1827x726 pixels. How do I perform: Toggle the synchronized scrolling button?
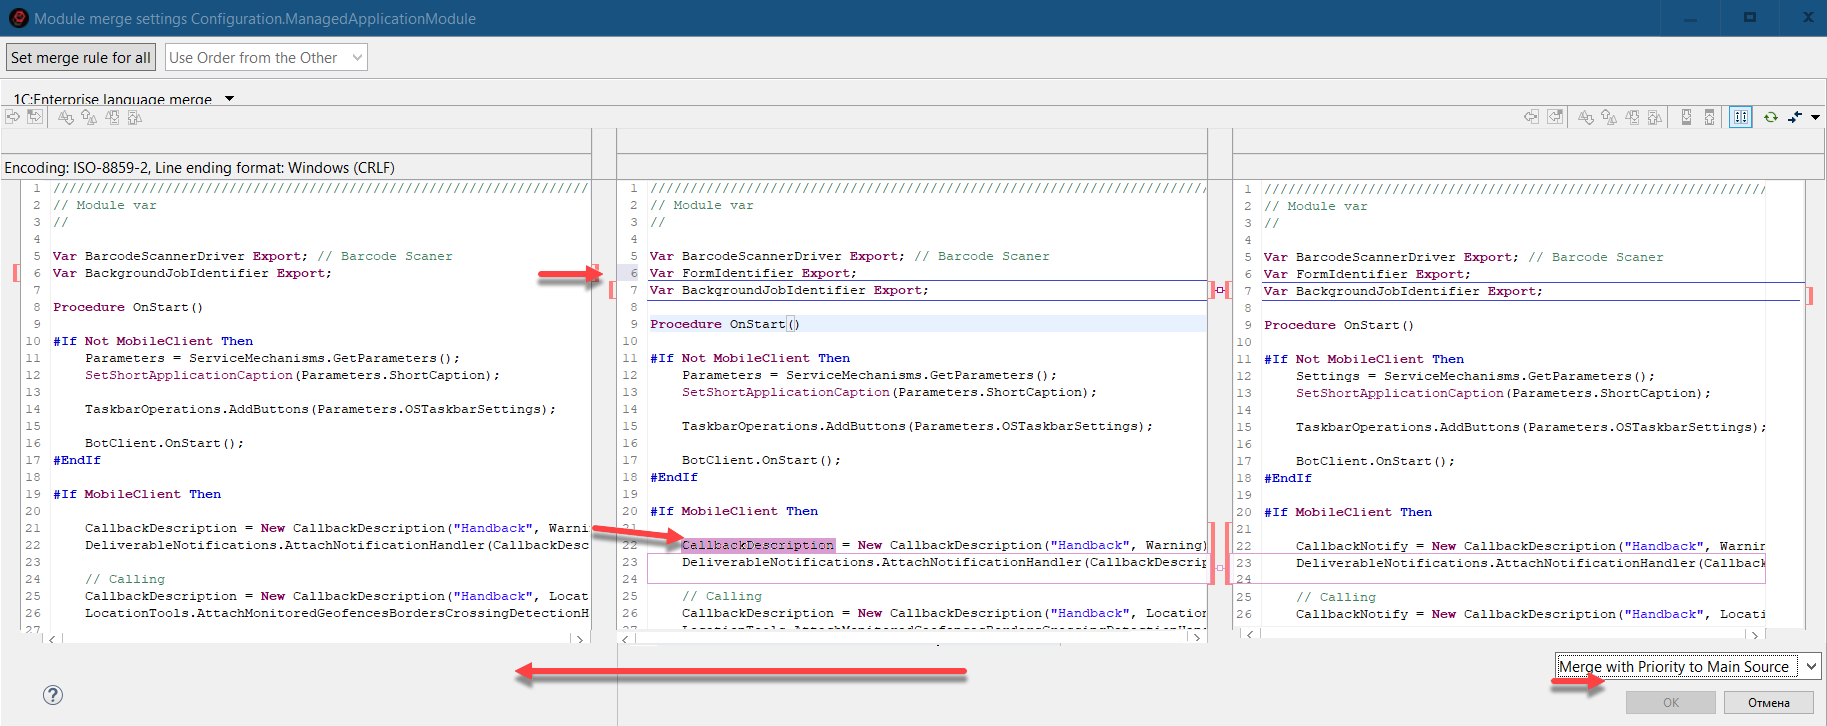point(1741,117)
